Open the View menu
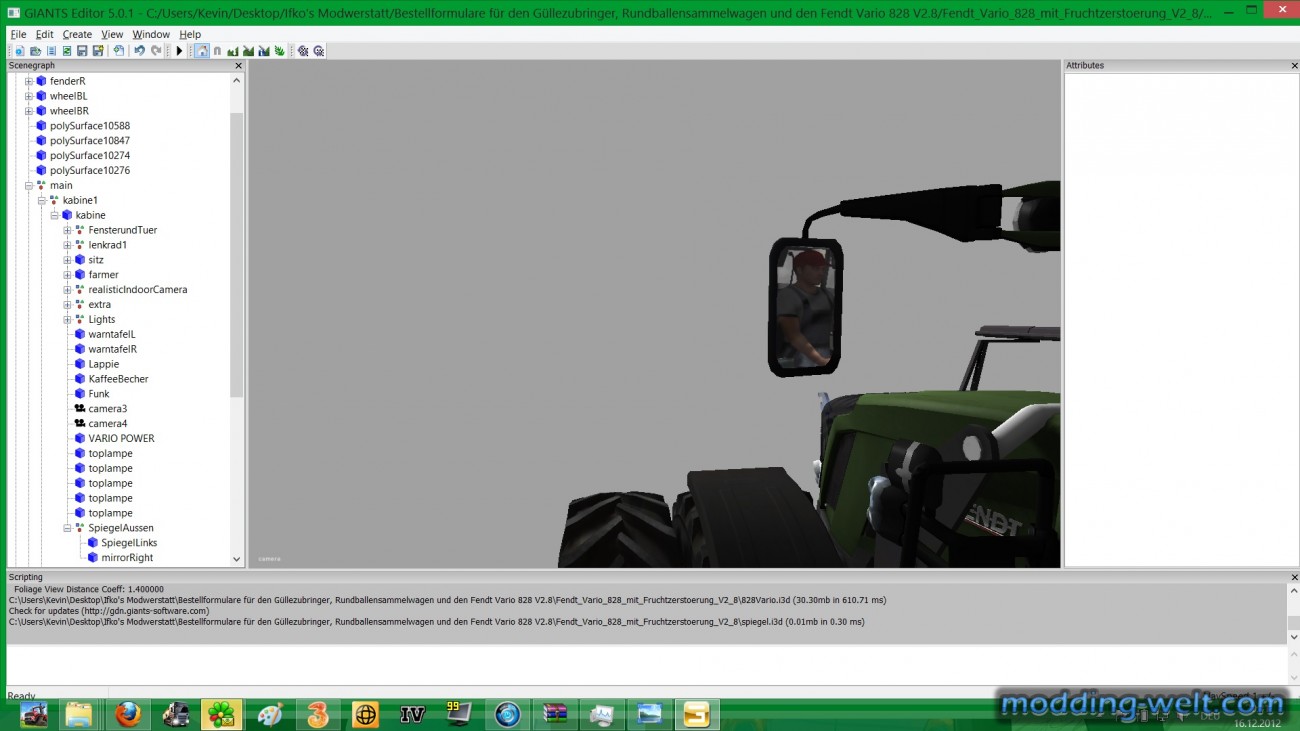This screenshot has width=1300, height=731. pyautogui.click(x=112, y=34)
